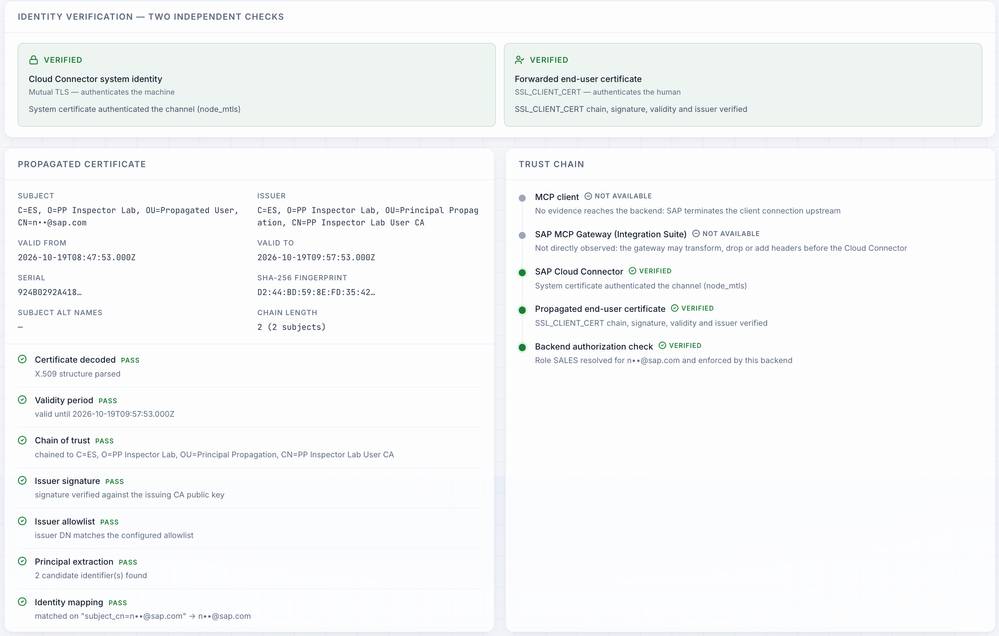This screenshot has width=999, height=636.
Task: Click the check icon beside Issuer signature
Action: tap(22, 481)
